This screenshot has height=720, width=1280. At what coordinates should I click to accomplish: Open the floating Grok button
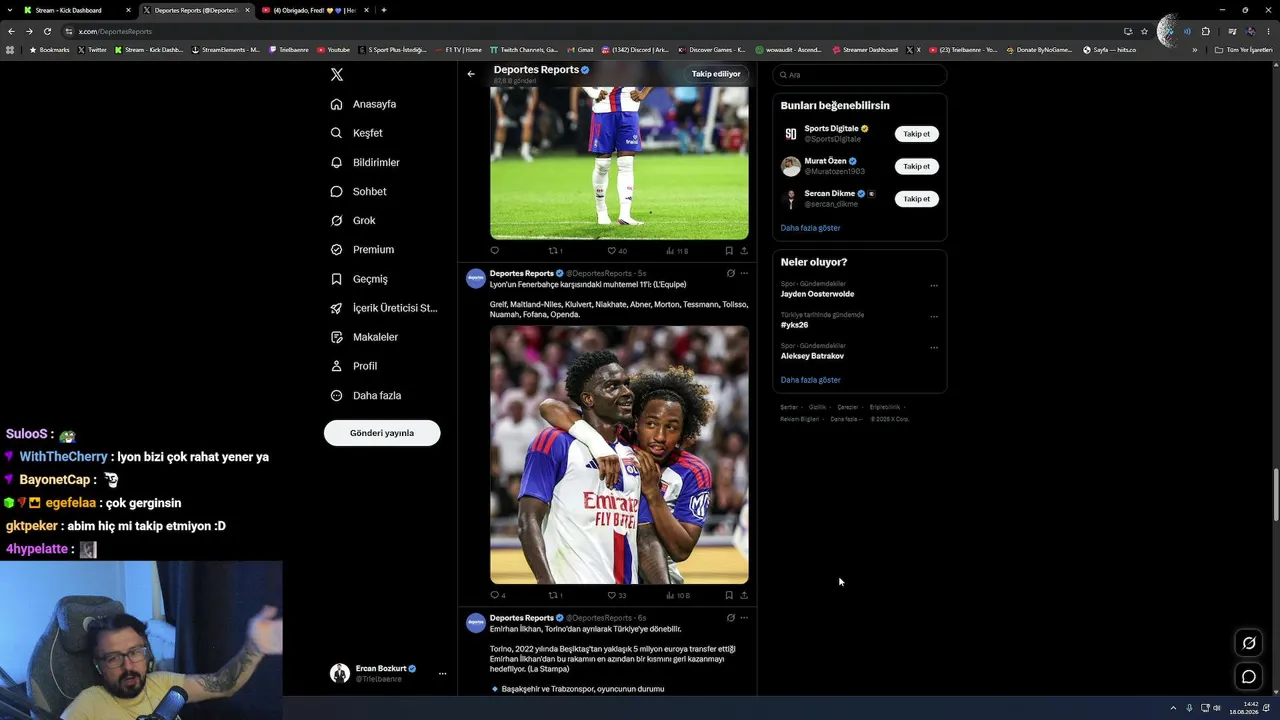[x=1249, y=643]
